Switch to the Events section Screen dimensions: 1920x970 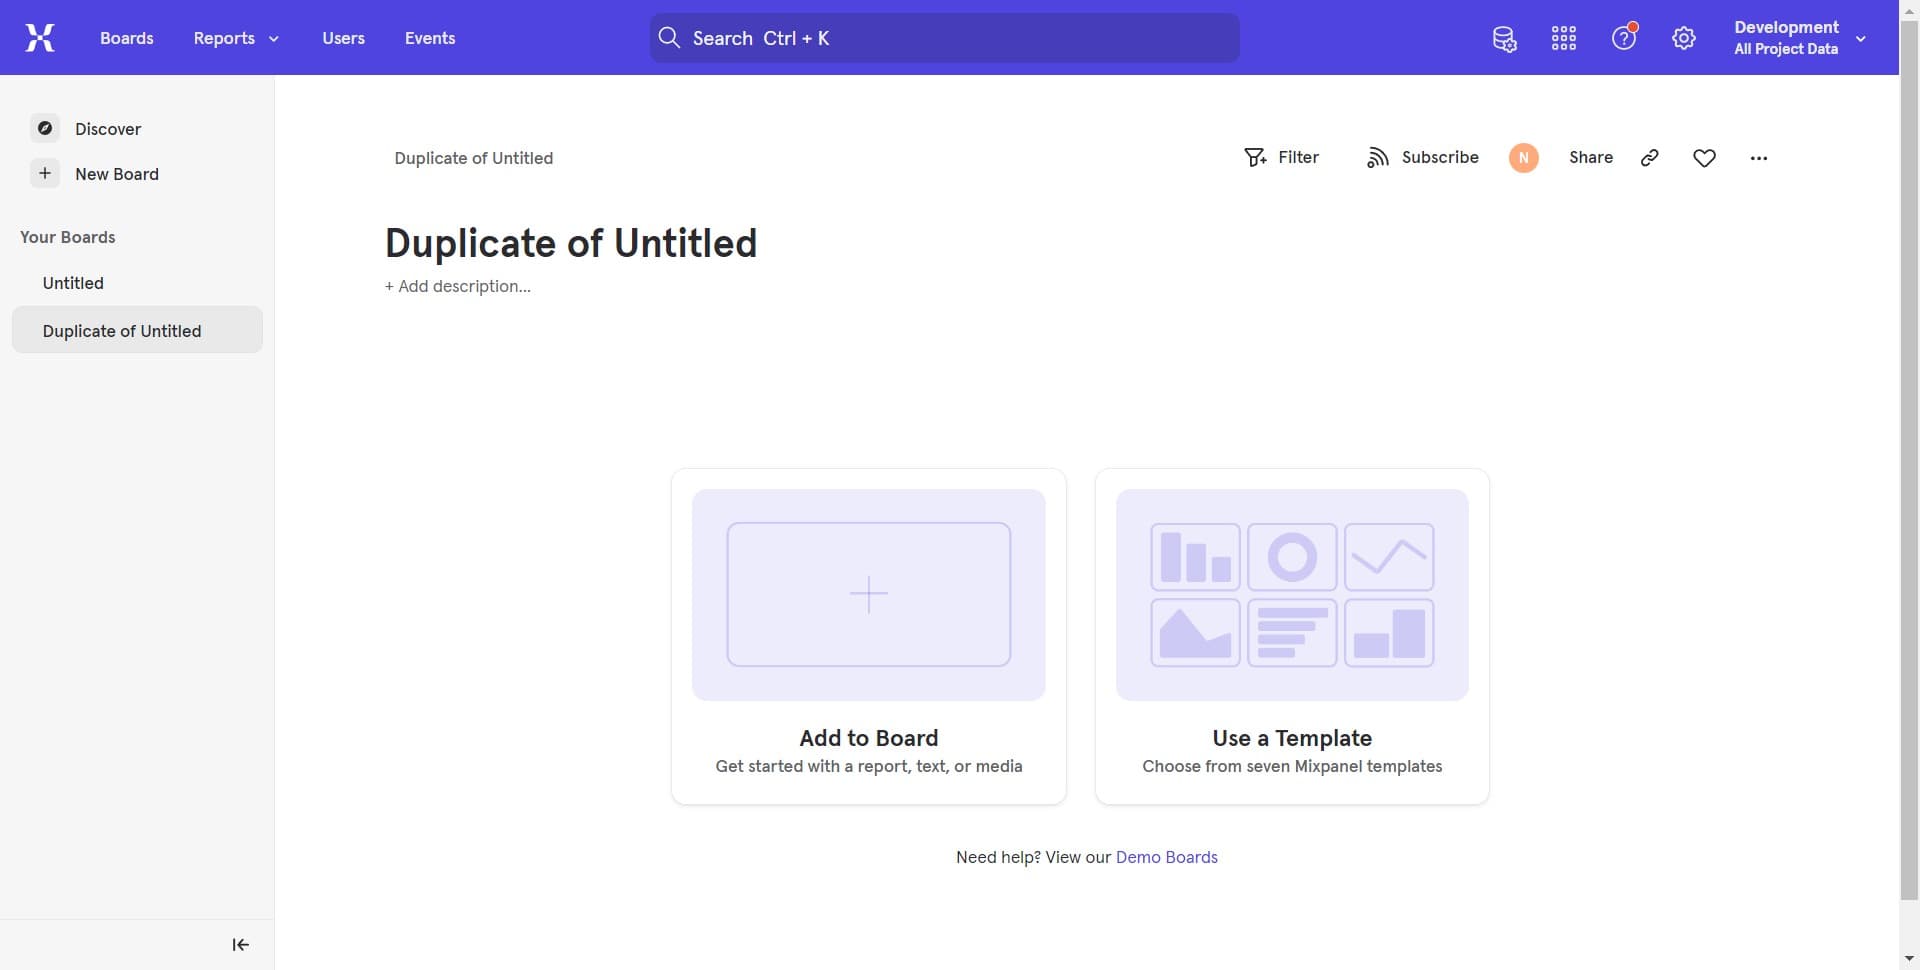pyautogui.click(x=430, y=38)
